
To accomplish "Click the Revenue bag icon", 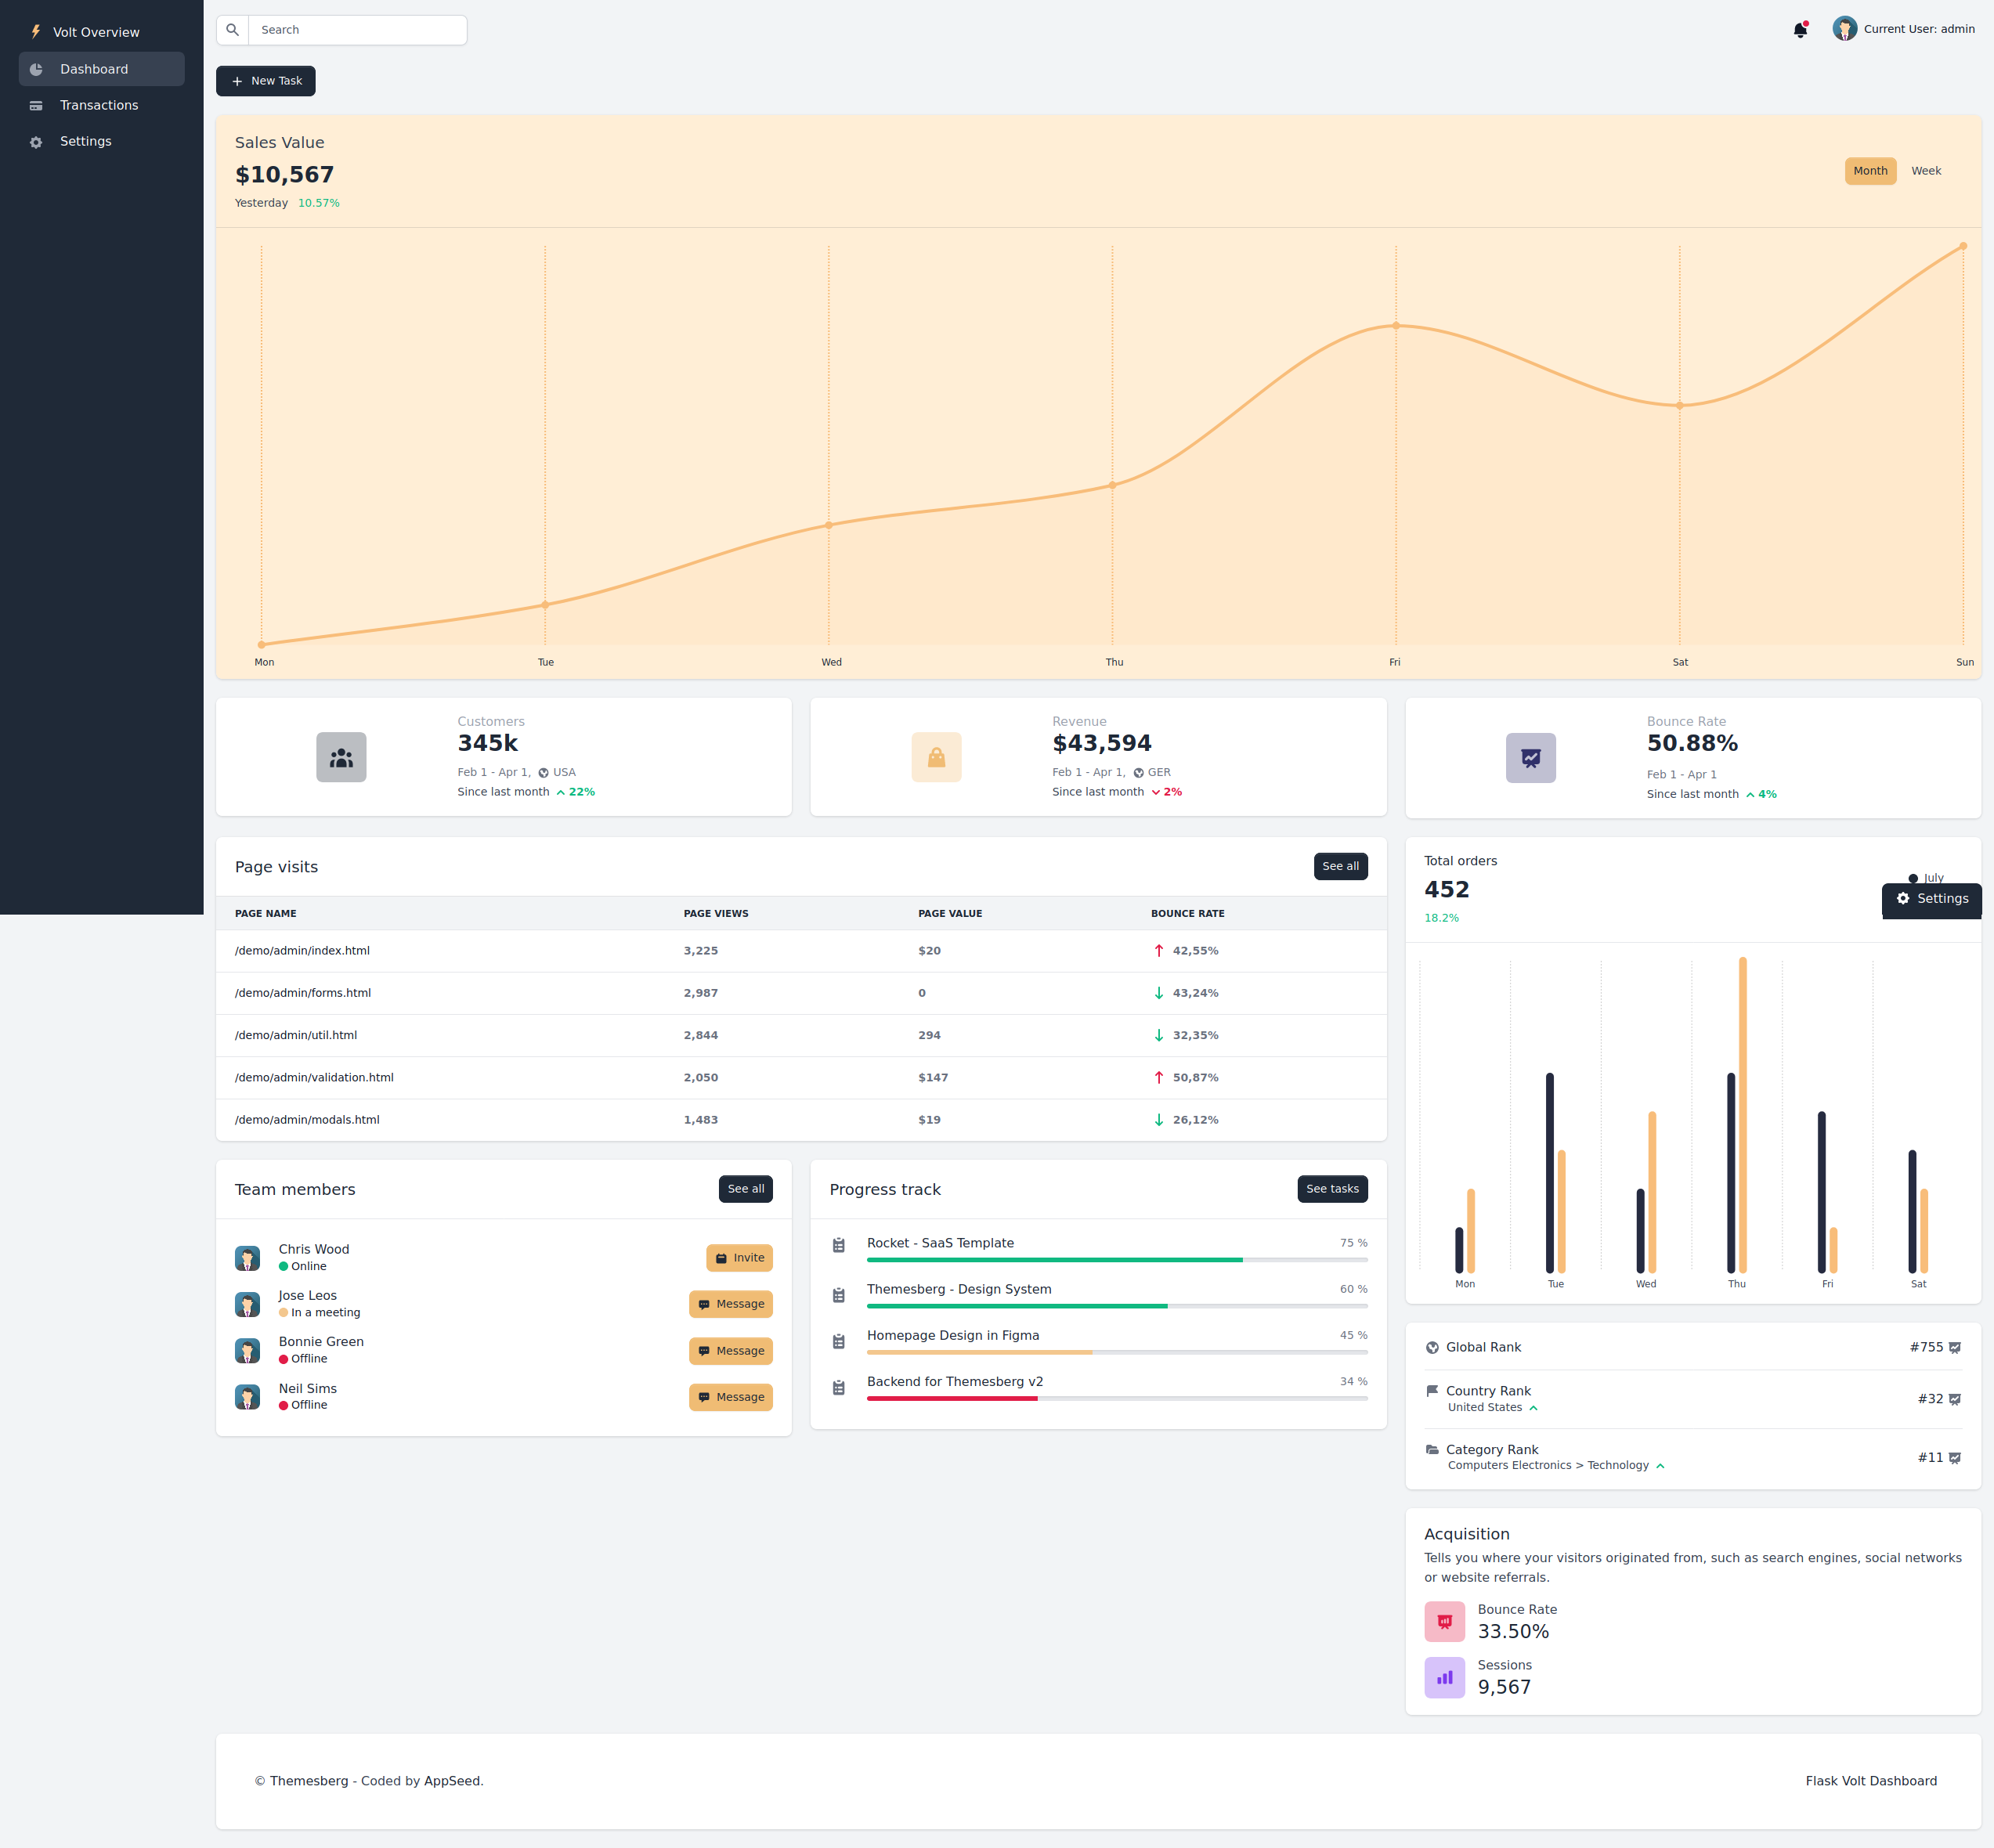I will (936, 757).
